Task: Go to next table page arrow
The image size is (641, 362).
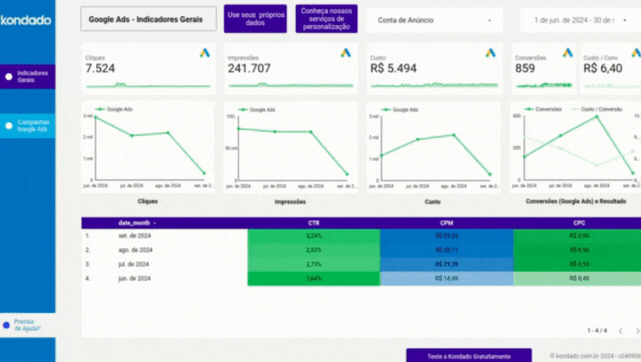Action: click(637, 331)
